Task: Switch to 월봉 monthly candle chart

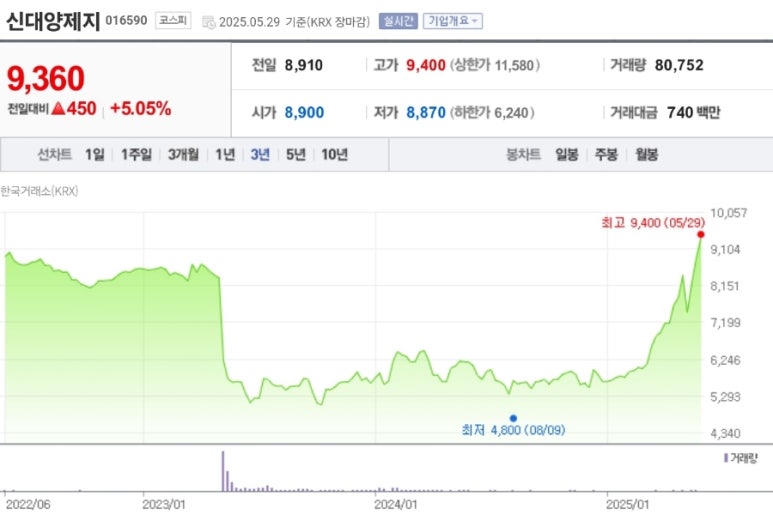Action: click(646, 154)
